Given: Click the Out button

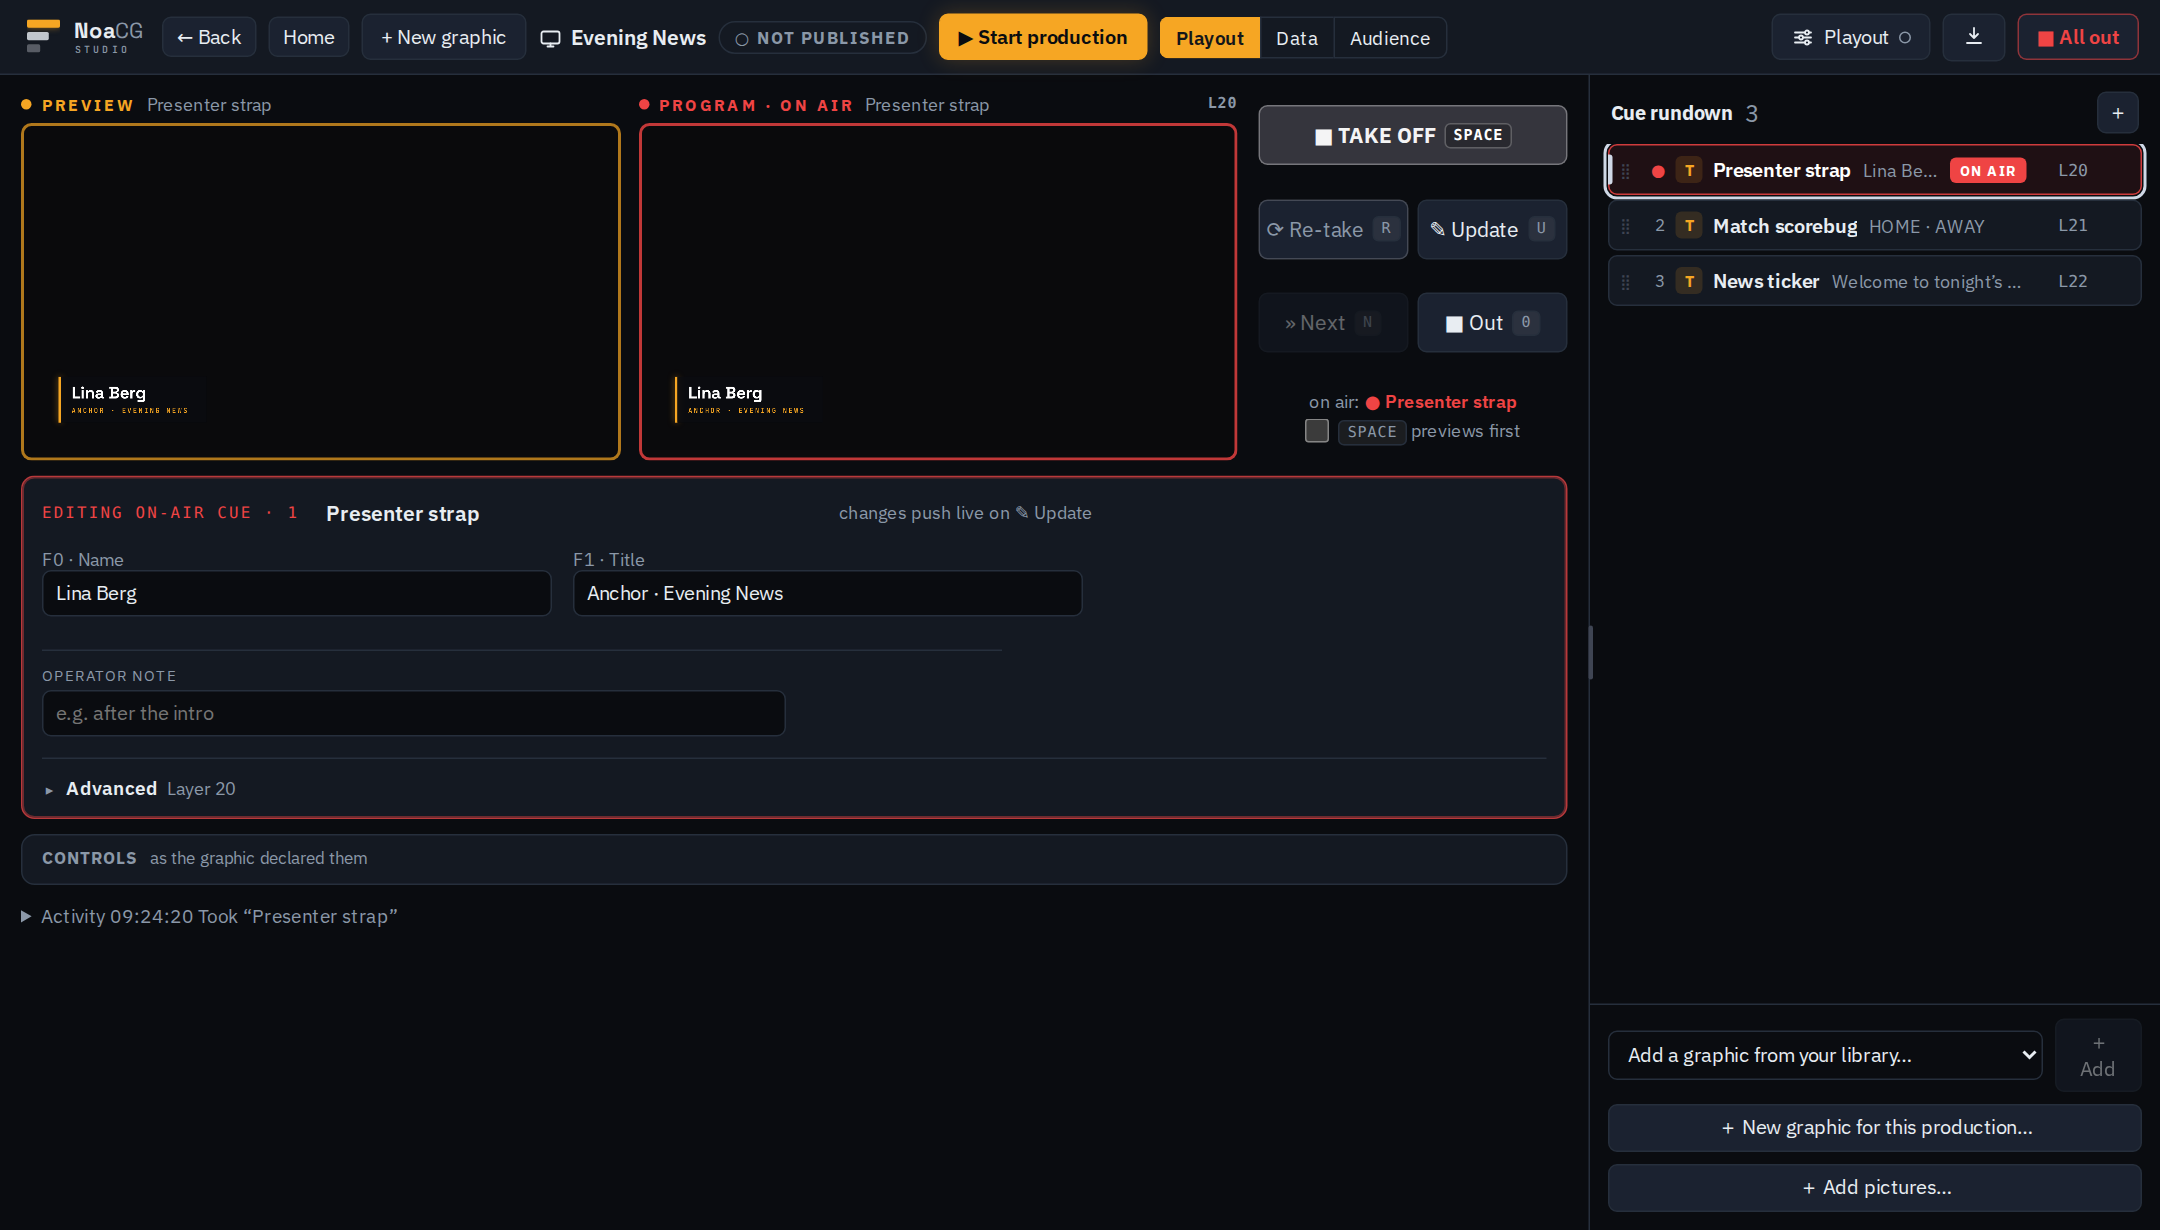Looking at the screenshot, I should [1492, 322].
